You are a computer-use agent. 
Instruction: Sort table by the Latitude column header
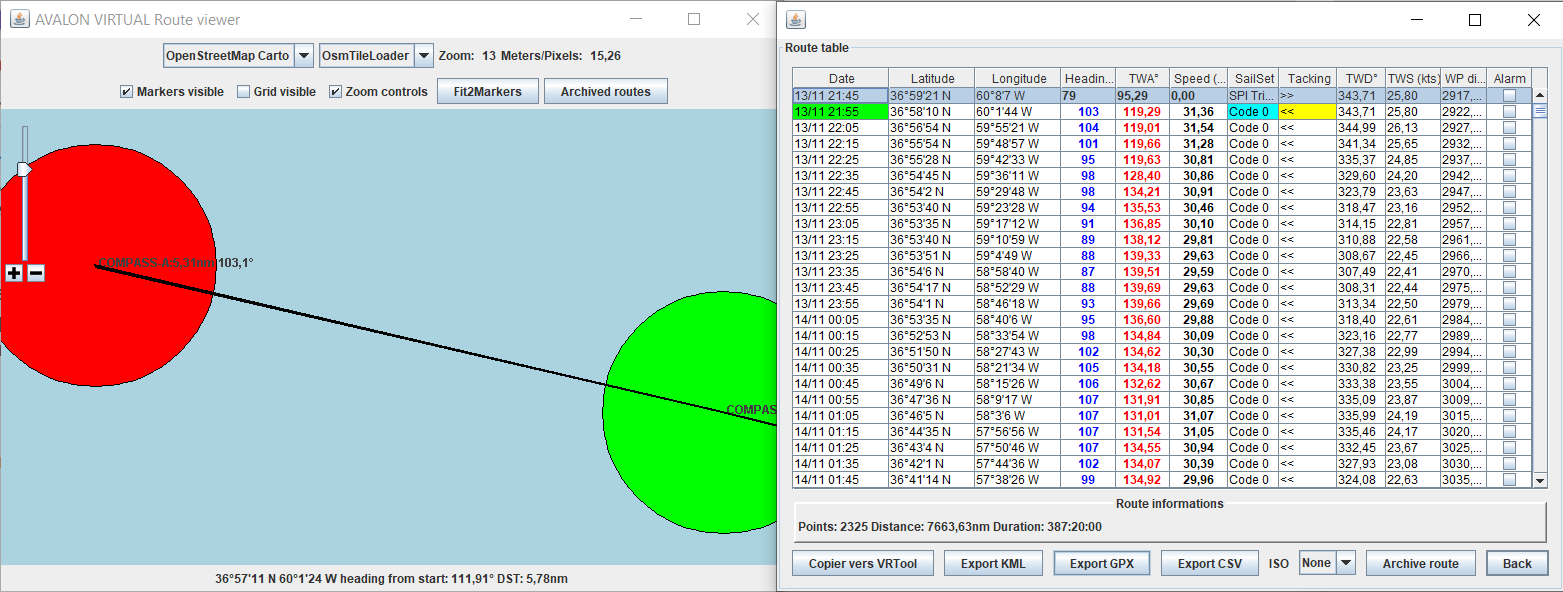tap(931, 79)
